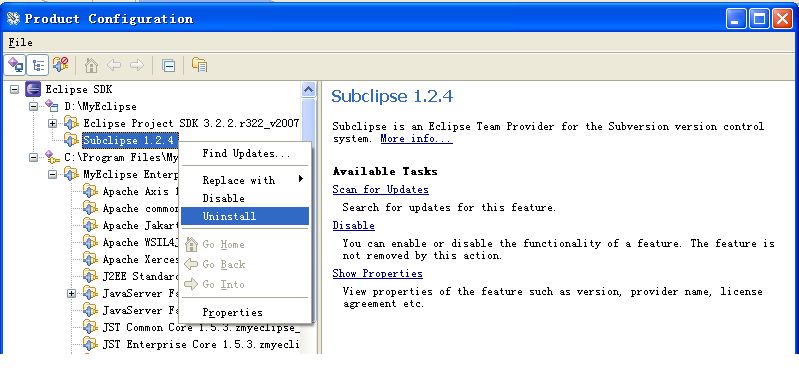
Task: Collapse the D:\MyEclipse tree node
Action: click(x=34, y=106)
